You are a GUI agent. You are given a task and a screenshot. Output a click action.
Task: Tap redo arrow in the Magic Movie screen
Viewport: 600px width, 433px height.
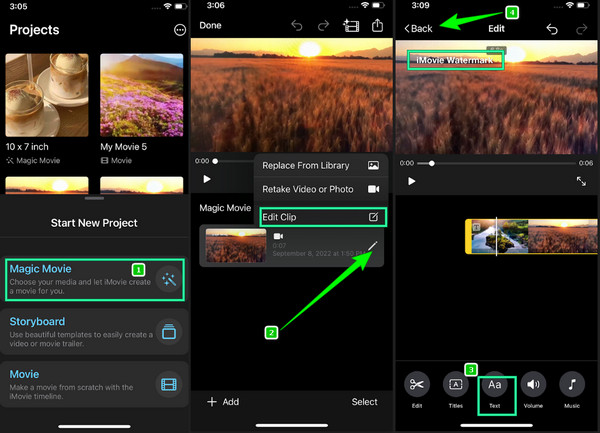click(x=323, y=26)
